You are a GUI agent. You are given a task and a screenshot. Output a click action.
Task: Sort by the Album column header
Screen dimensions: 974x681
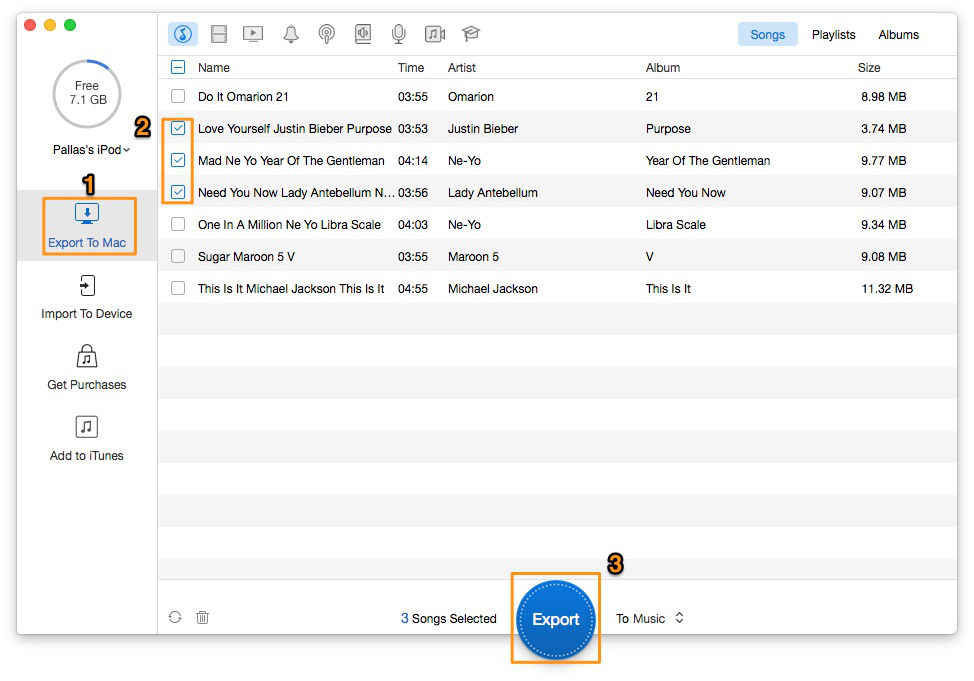pos(663,68)
